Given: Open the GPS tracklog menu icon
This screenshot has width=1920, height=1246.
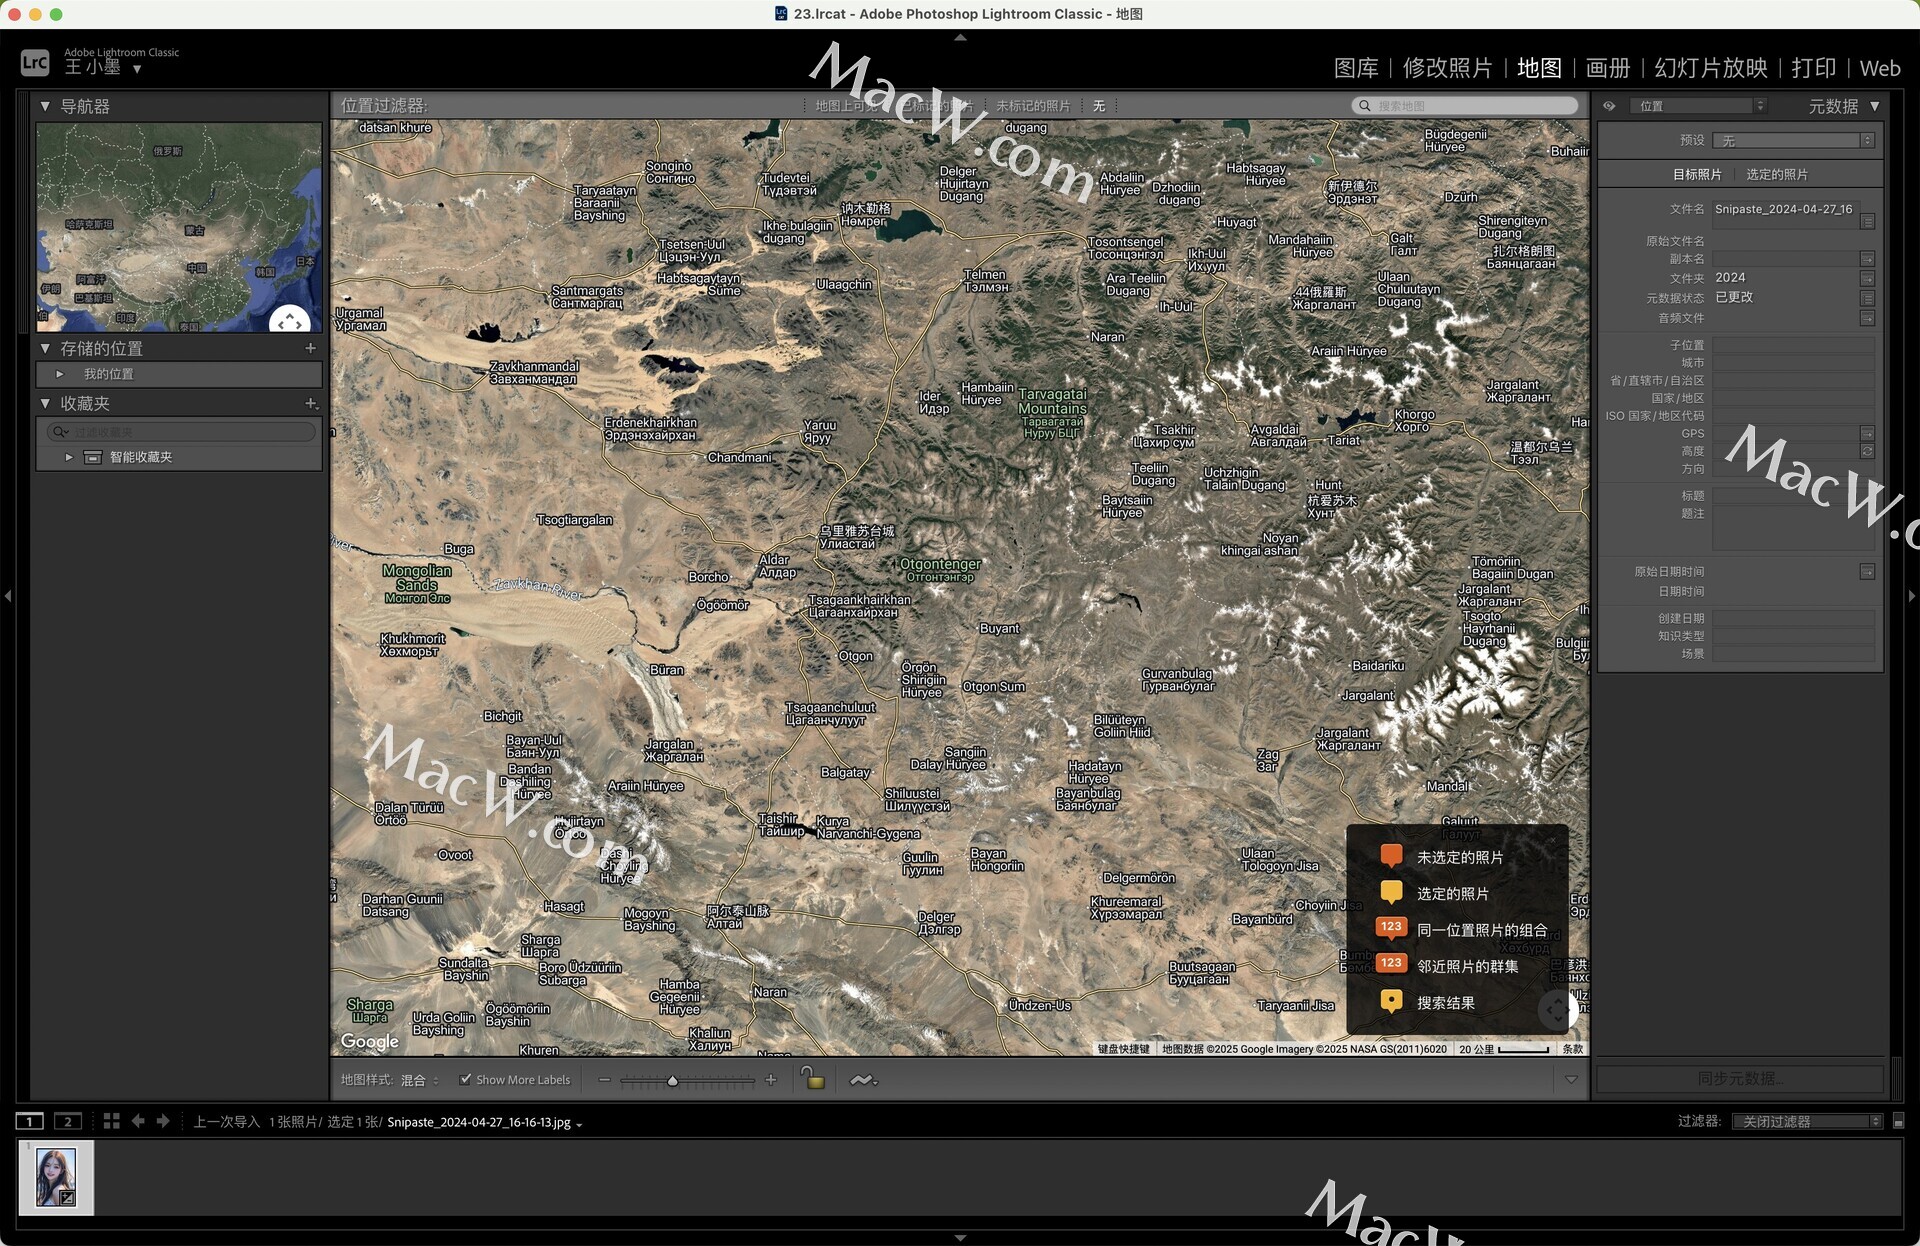Looking at the screenshot, I should point(862,1080).
